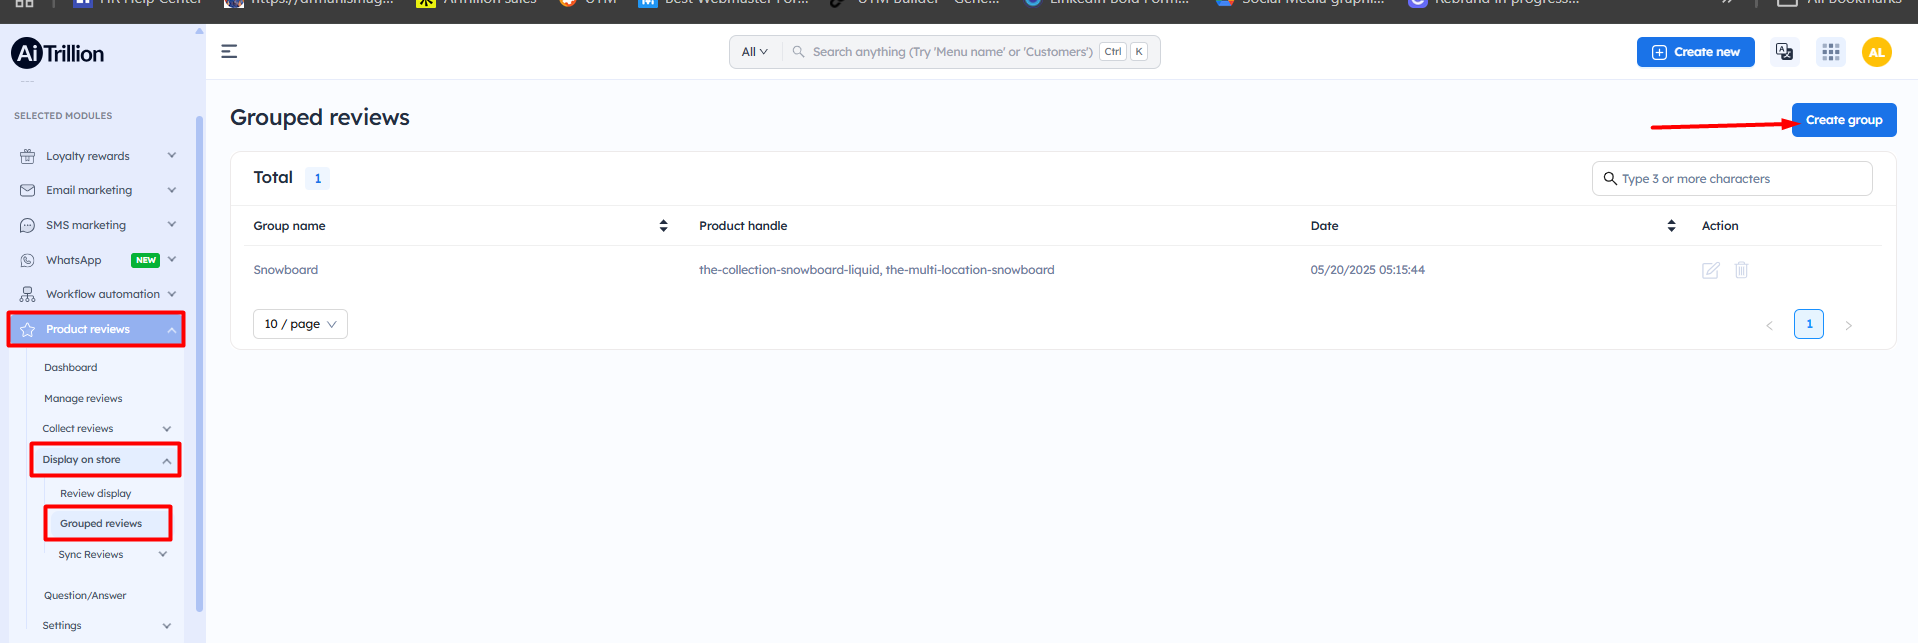
Task: Edit the Snowboard group via pencil icon
Action: tap(1710, 270)
